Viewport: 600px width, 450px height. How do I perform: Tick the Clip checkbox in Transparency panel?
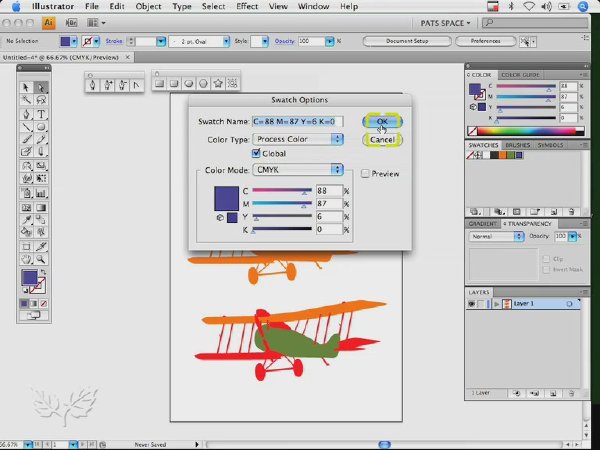tap(546, 259)
